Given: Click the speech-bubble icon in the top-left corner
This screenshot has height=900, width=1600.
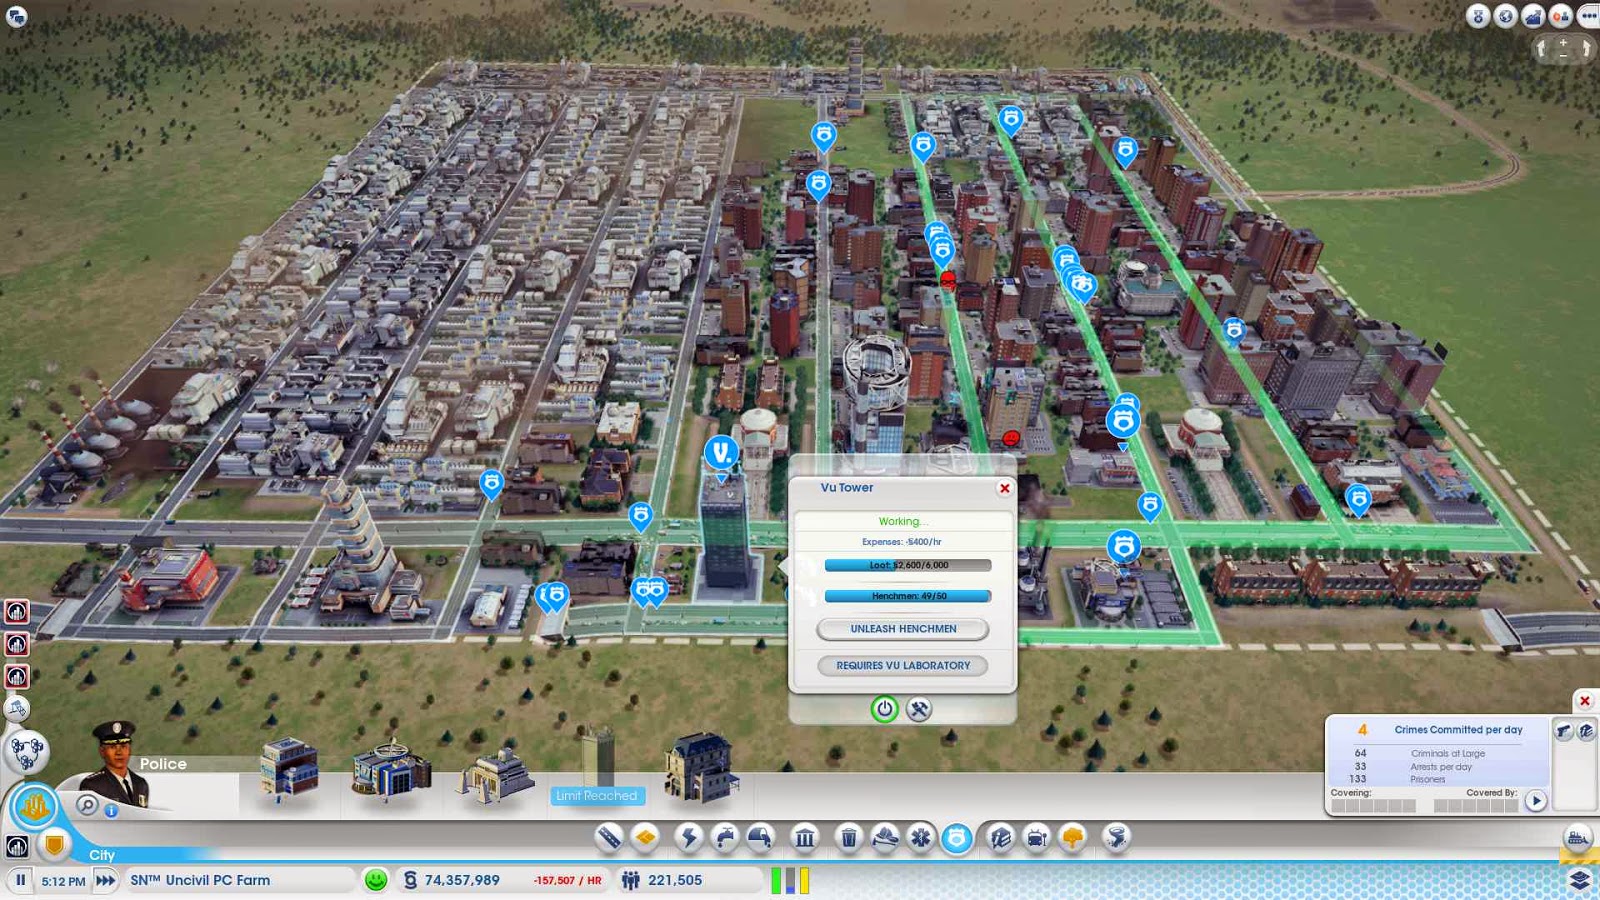Looking at the screenshot, I should coord(16,16).
